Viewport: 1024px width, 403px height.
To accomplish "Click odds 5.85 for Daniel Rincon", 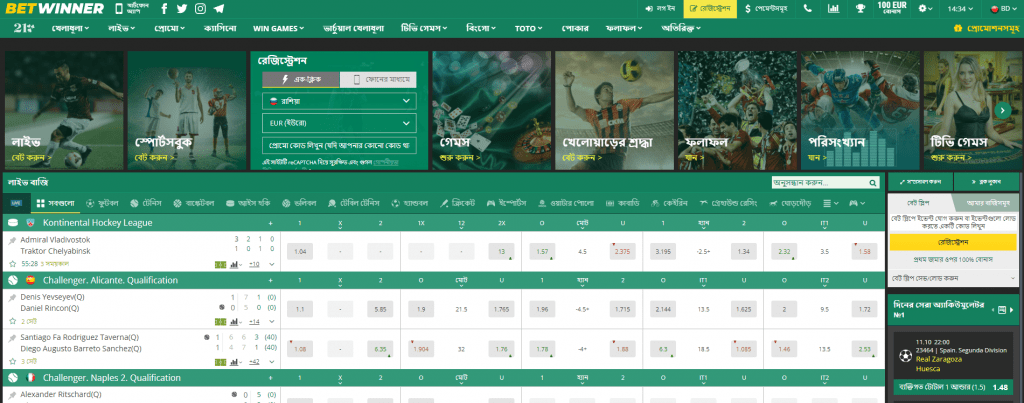I will tap(380, 308).
